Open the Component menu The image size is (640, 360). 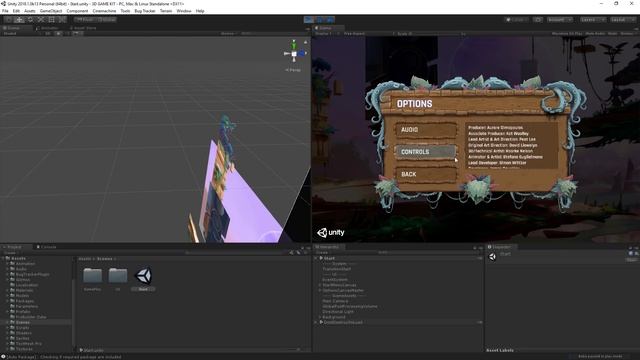[x=77, y=11]
